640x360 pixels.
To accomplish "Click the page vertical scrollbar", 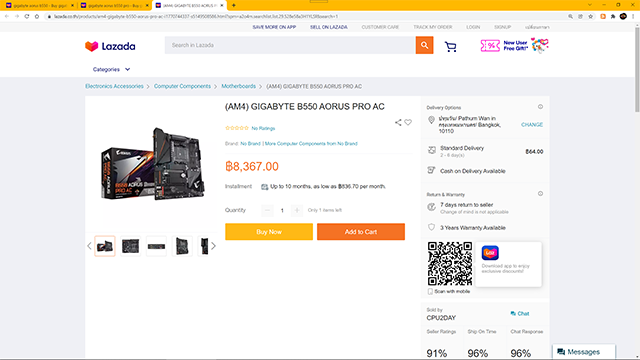I will pyautogui.click(x=637, y=69).
